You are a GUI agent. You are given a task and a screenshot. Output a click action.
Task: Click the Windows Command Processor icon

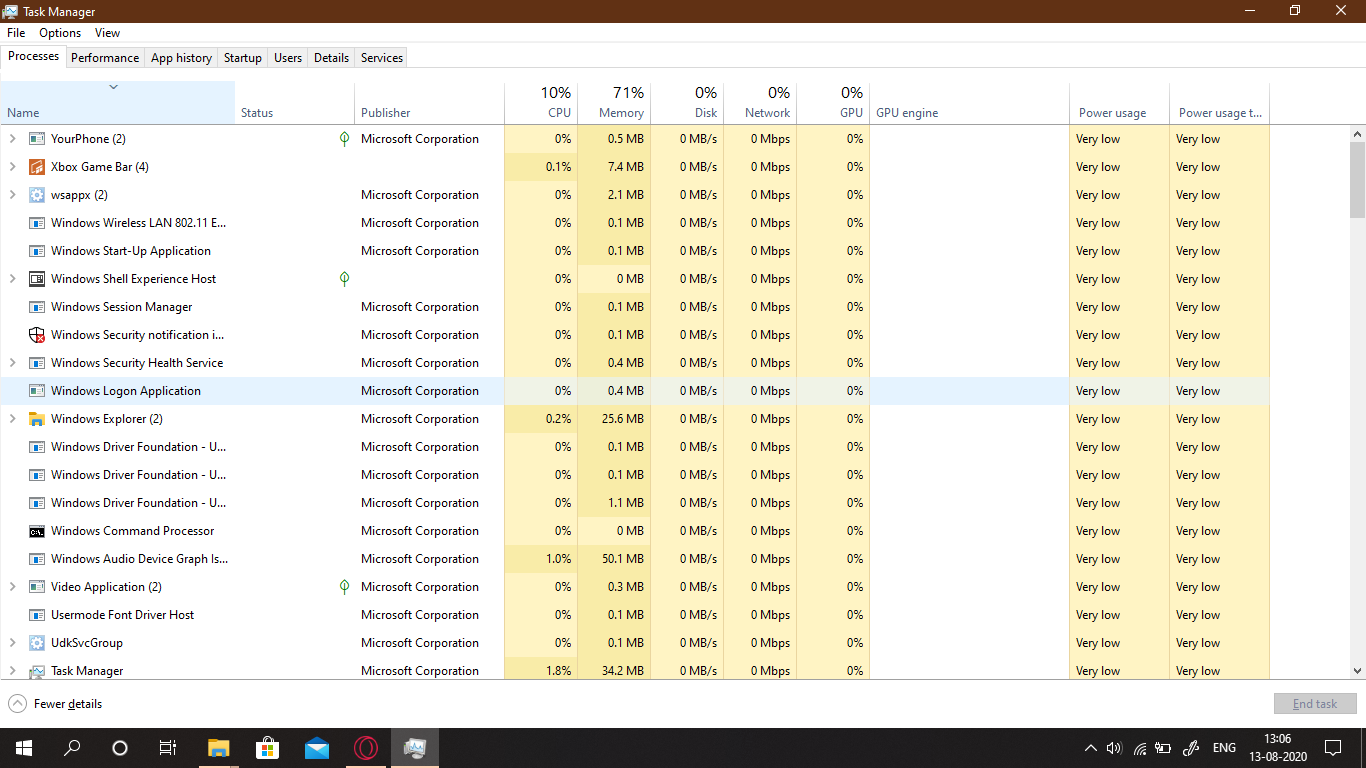pyautogui.click(x=37, y=531)
